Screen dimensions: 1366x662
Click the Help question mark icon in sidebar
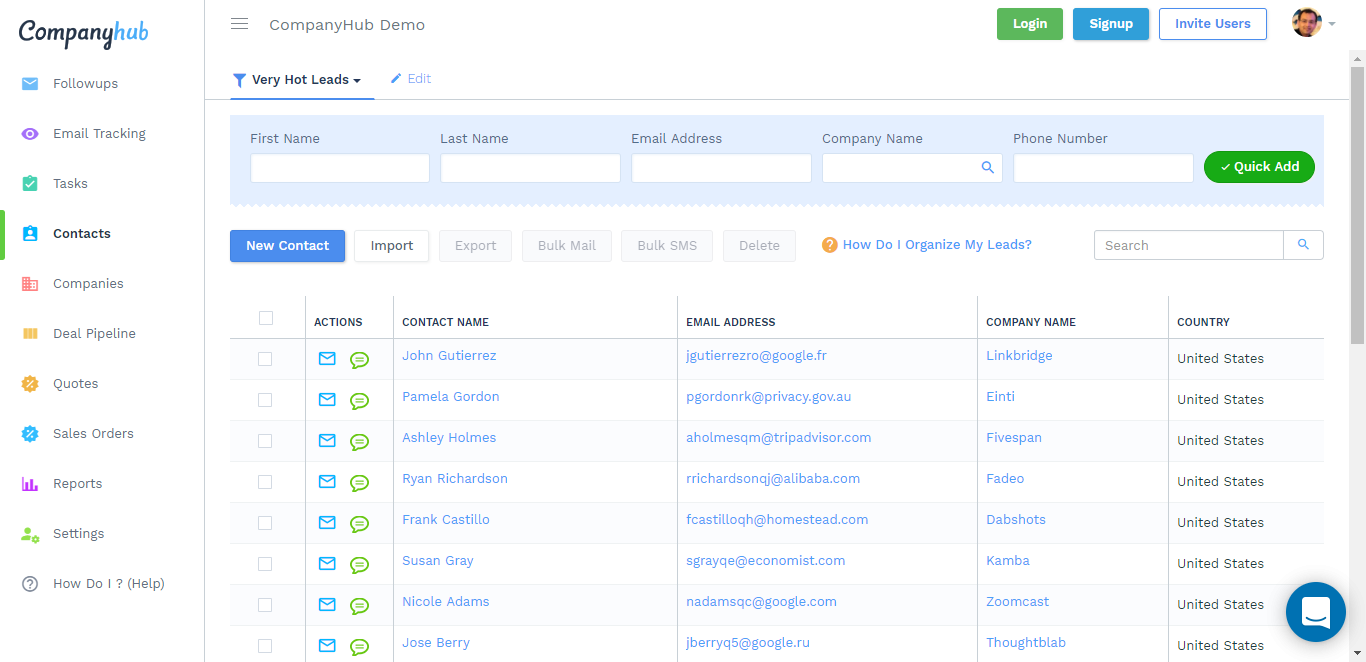30,584
